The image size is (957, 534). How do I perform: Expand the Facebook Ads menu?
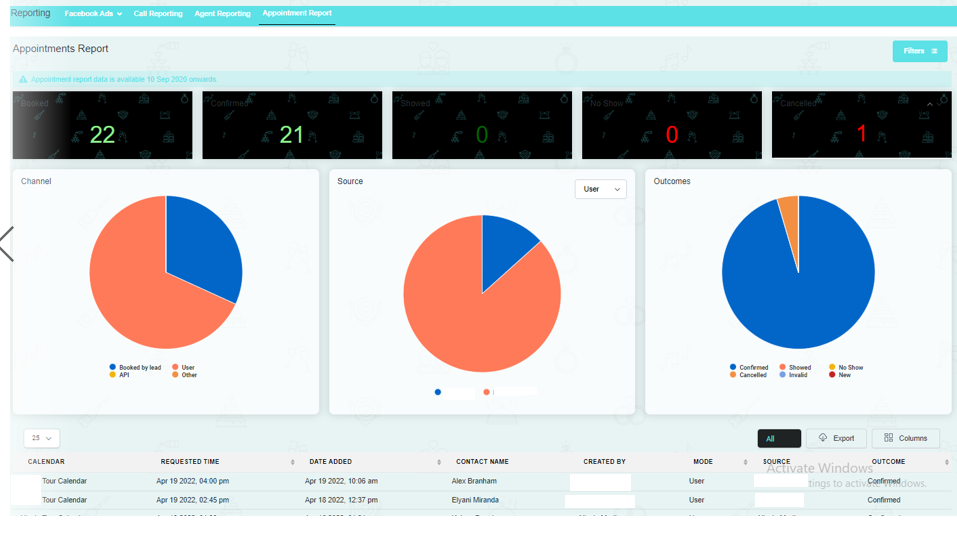pyautogui.click(x=93, y=13)
